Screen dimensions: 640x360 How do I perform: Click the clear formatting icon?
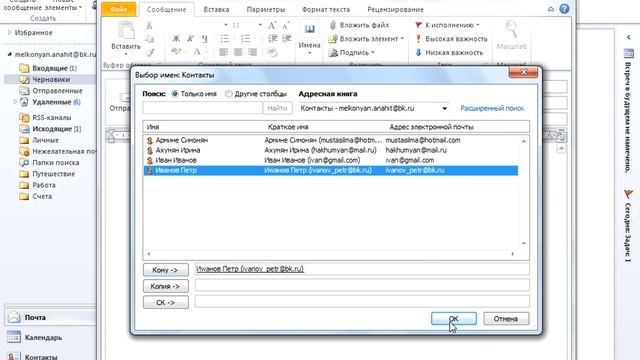(273, 52)
